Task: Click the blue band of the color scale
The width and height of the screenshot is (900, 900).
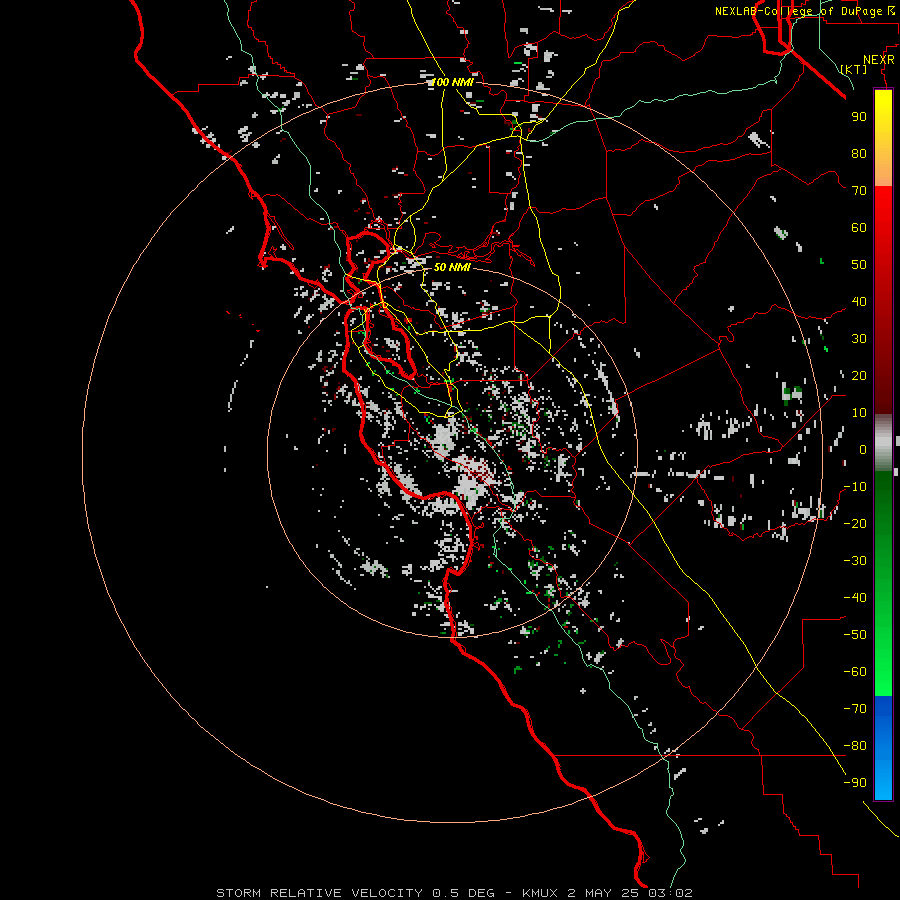Action: [x=883, y=747]
